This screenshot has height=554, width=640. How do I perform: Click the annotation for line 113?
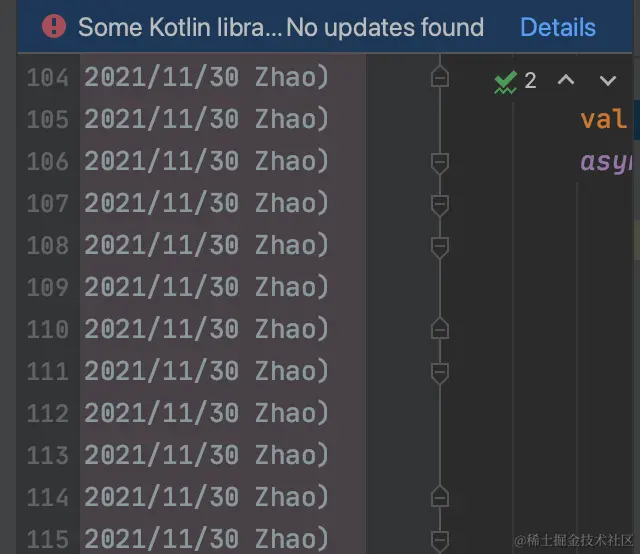pyautogui.click(x=206, y=455)
